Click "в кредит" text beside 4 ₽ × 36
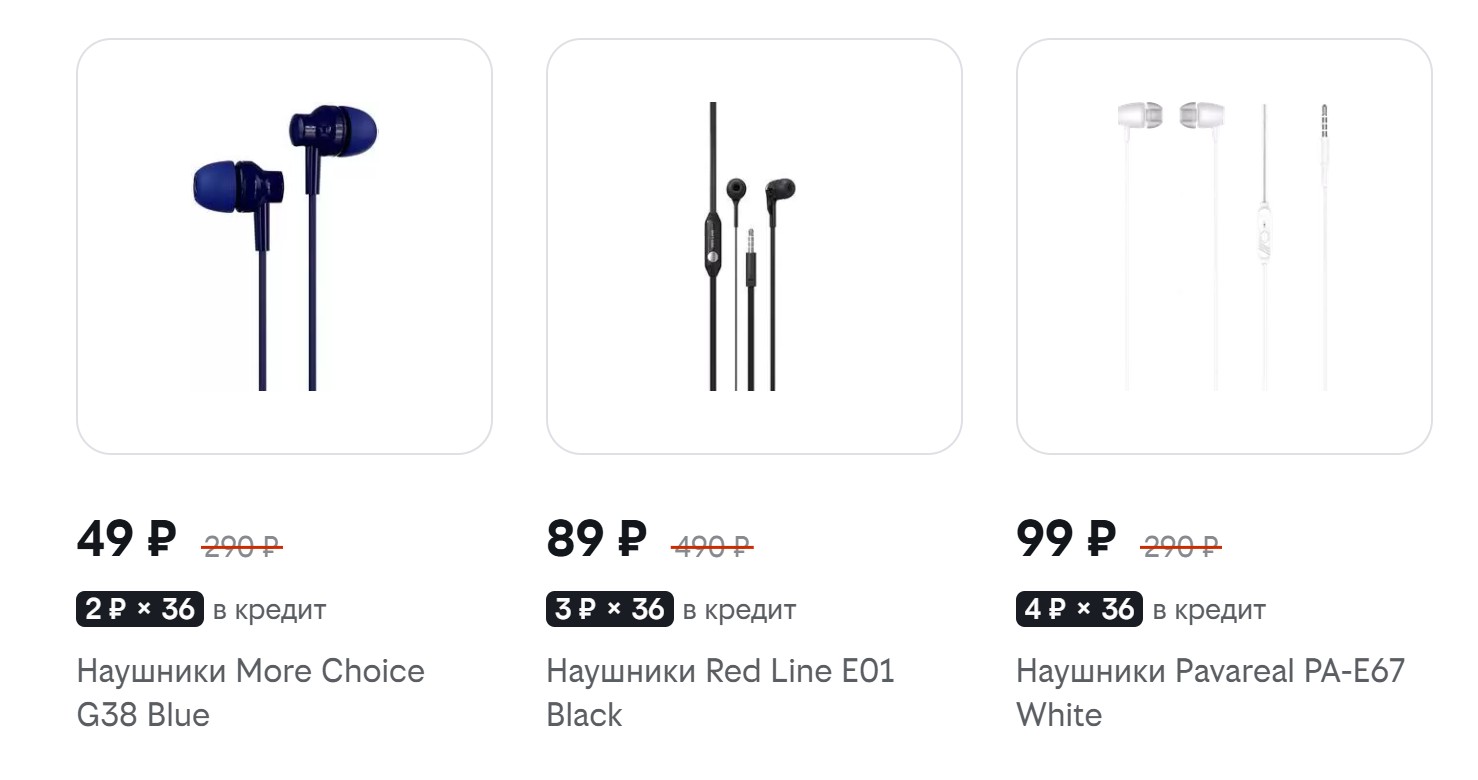The height and width of the screenshot is (780, 1478). pos(1209,610)
